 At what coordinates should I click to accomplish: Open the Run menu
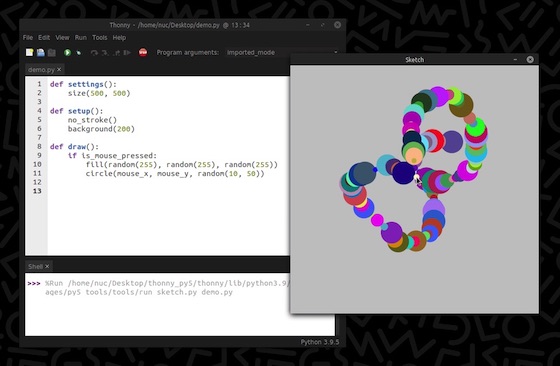pos(81,37)
